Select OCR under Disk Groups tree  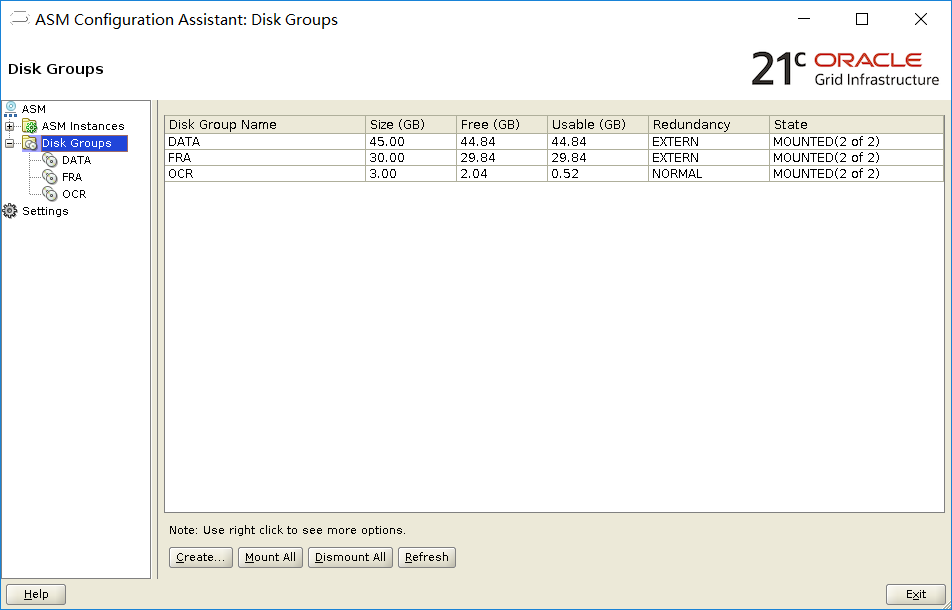pyautogui.click(x=74, y=194)
